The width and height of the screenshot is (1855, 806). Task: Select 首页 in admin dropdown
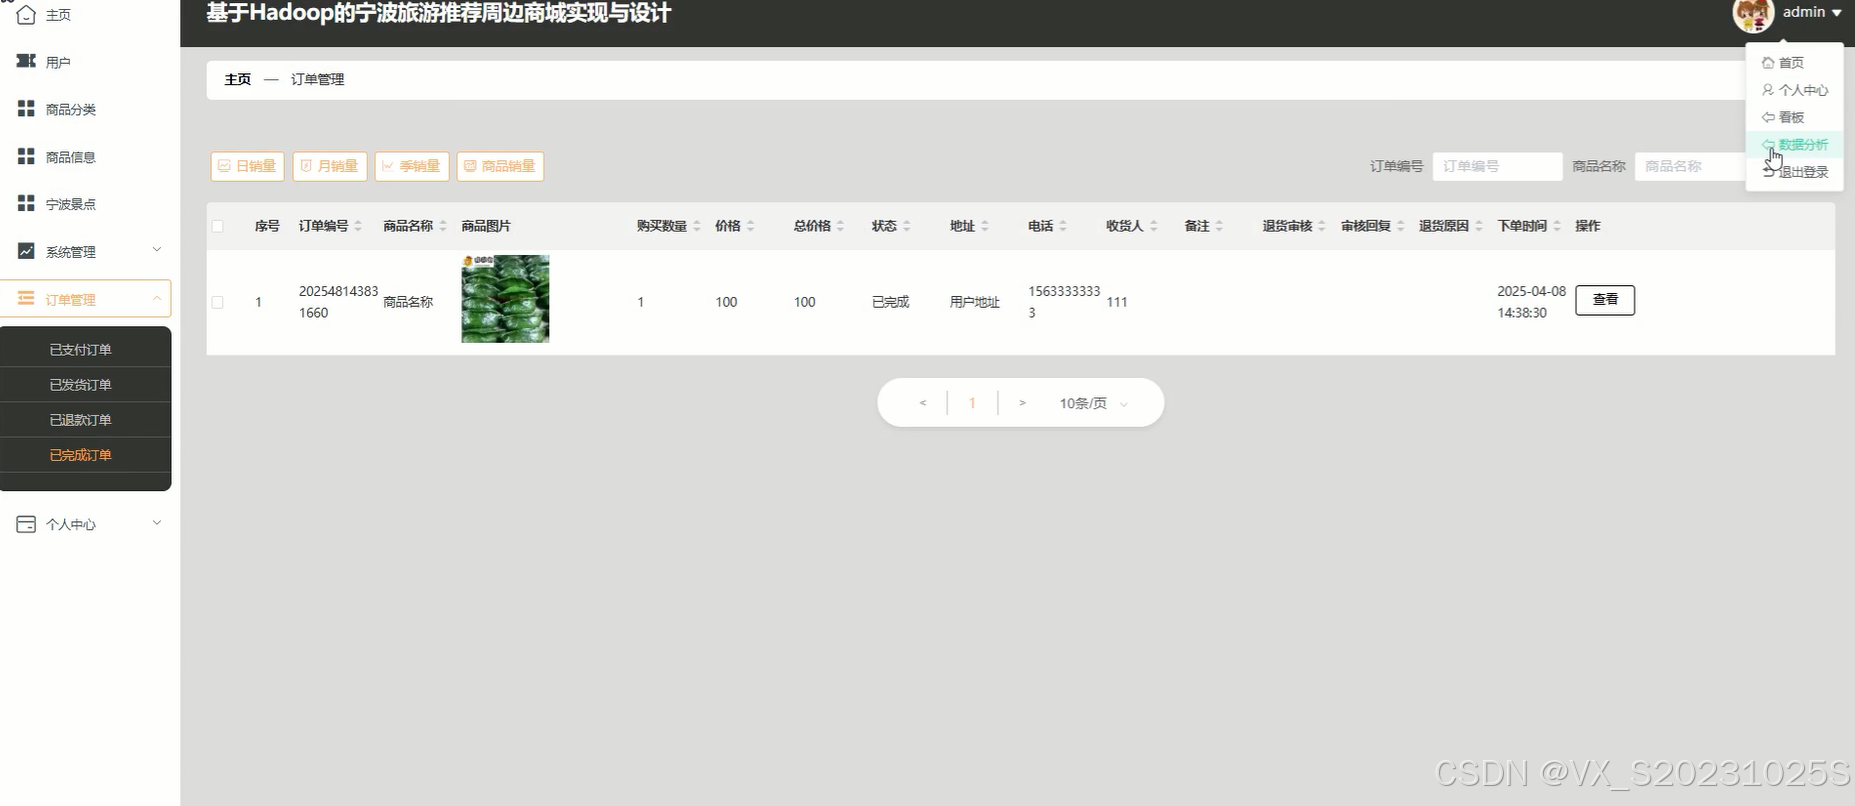pos(1795,63)
